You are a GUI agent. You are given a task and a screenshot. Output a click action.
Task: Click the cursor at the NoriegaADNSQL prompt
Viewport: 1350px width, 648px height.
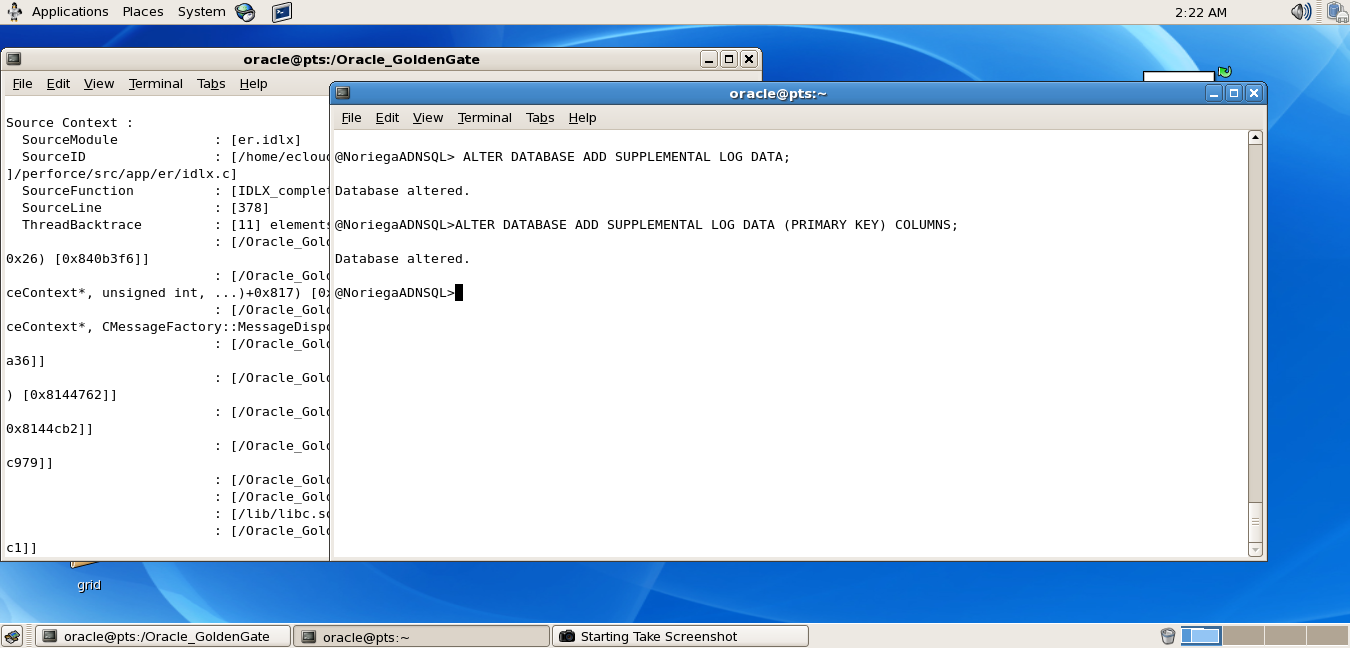[x=459, y=292]
